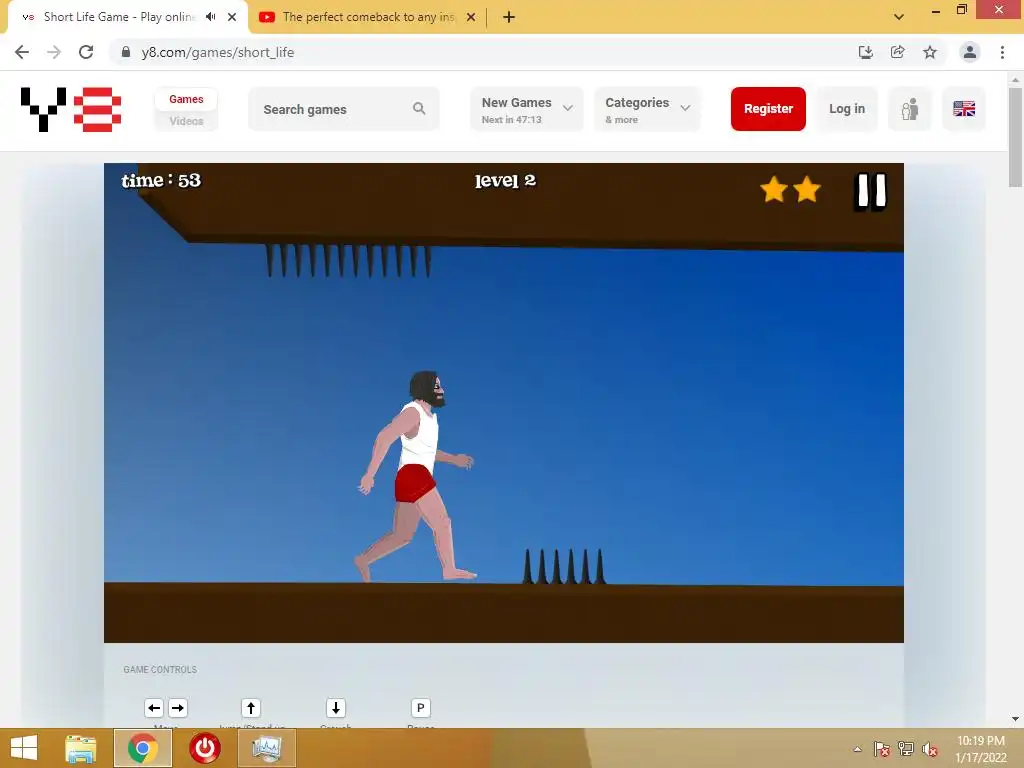Open the gray parental guide figure icon
Viewport: 1024px width, 768px height.
(910, 108)
